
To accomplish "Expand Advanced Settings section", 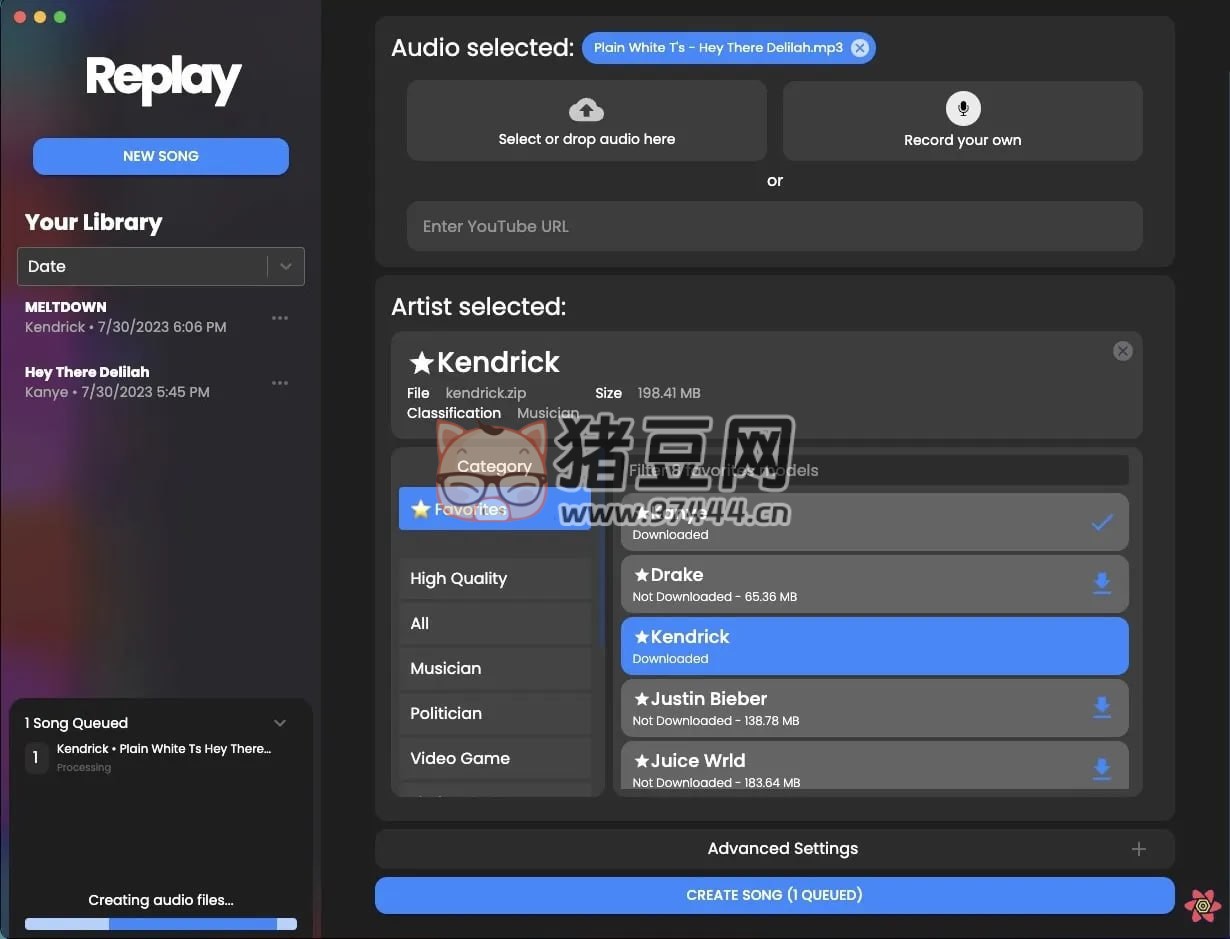I will pos(1138,849).
